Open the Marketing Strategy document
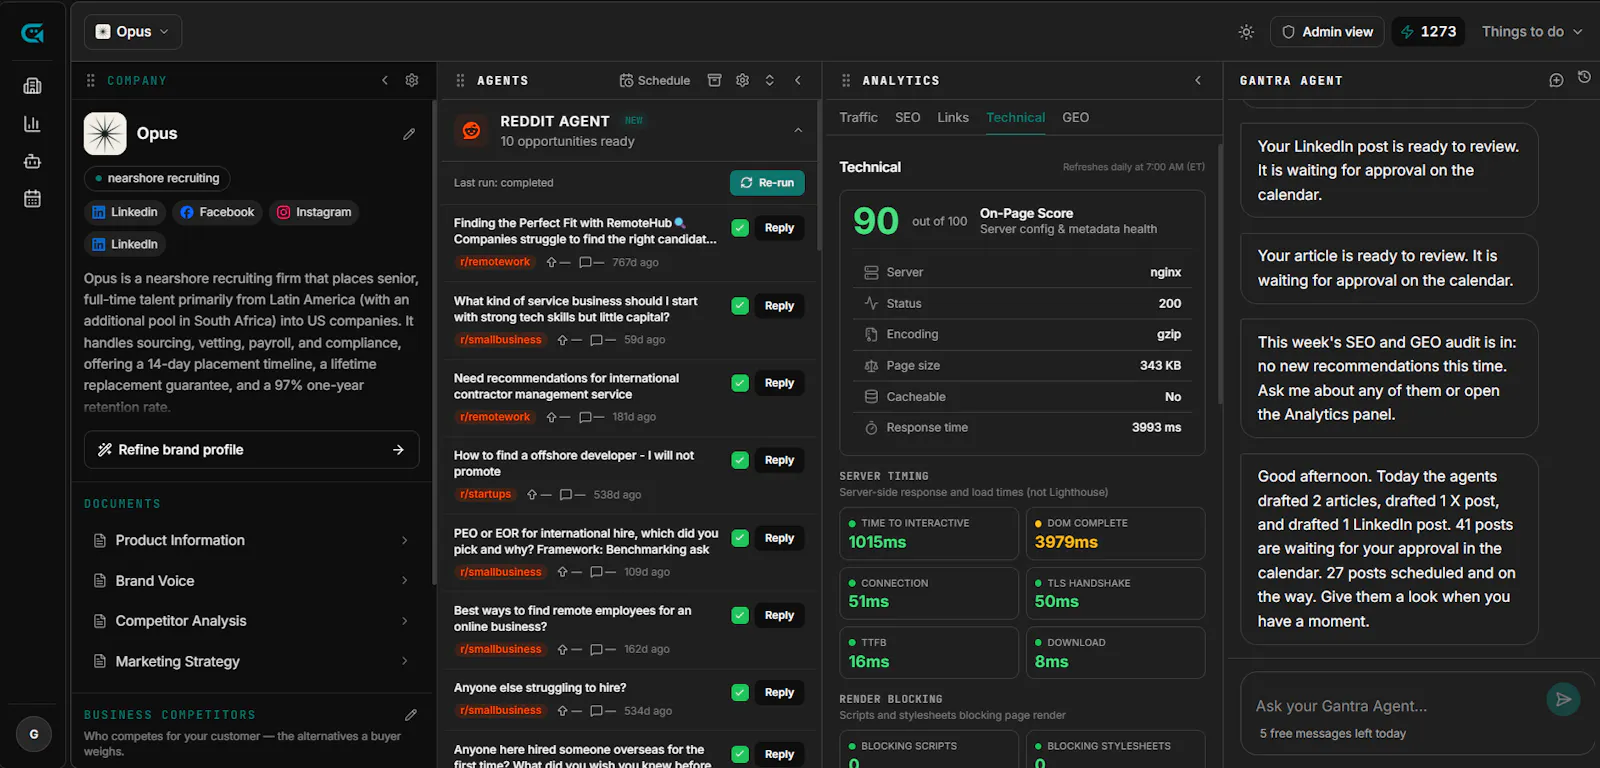Screen dimensions: 1600x768 click(252, 662)
